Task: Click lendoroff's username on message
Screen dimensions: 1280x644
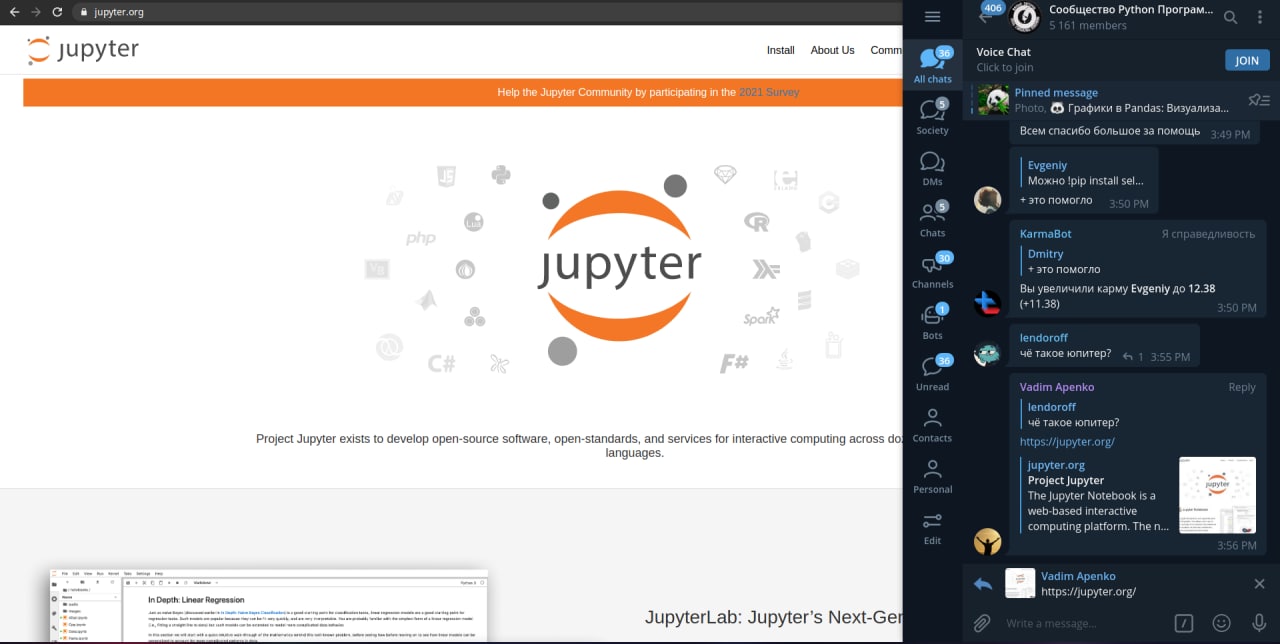Action: [1044, 337]
